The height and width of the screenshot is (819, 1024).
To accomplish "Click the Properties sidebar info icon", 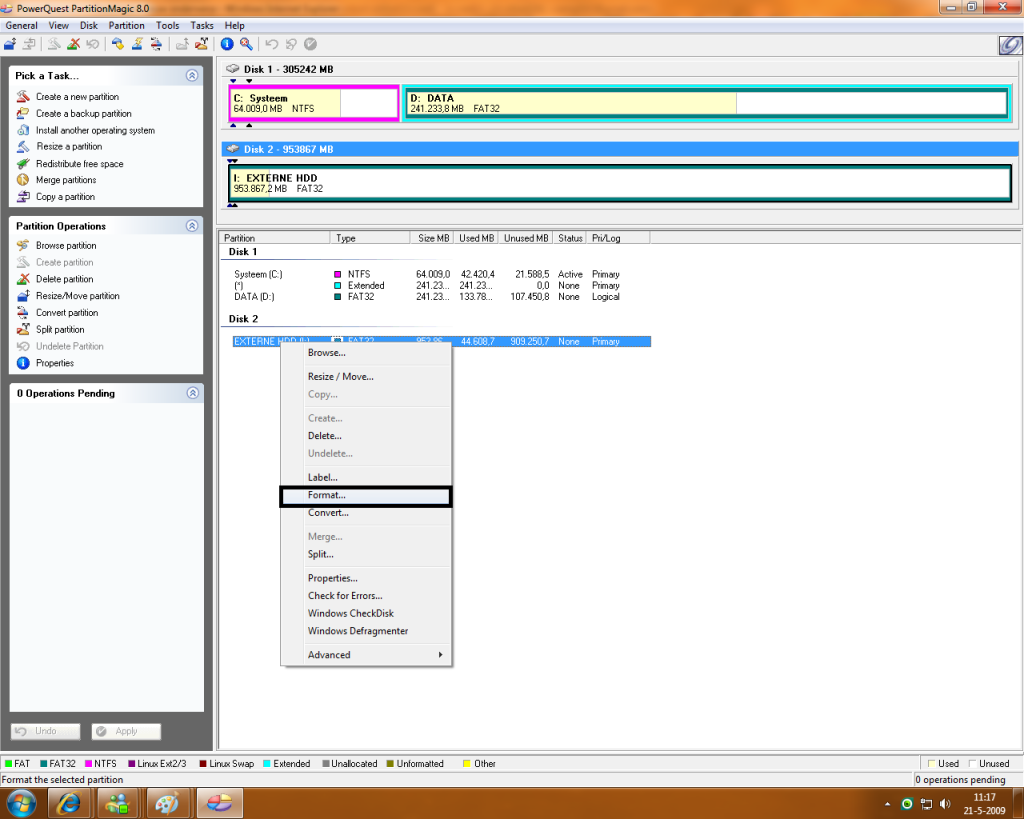I will tap(23, 363).
